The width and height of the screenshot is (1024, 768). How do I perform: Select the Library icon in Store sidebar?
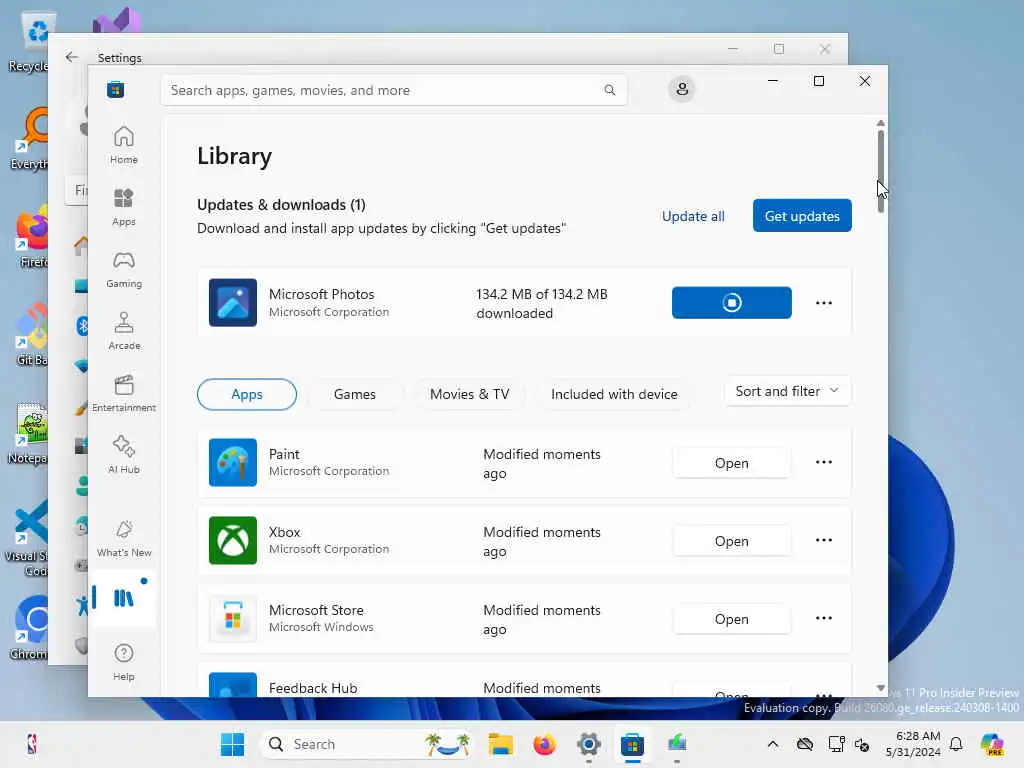coord(123,598)
